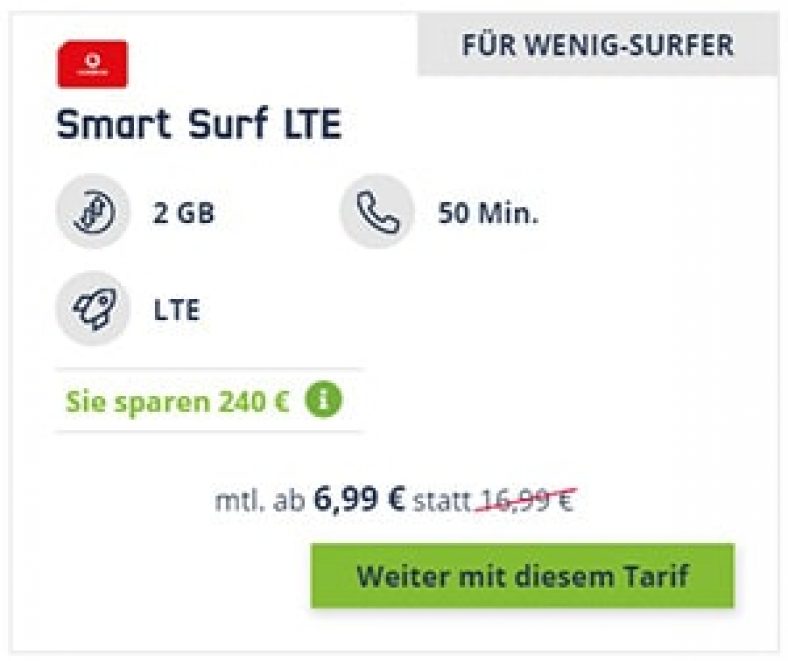
Task: Click the rocket speed icon beside LTE
Action: pos(93,308)
